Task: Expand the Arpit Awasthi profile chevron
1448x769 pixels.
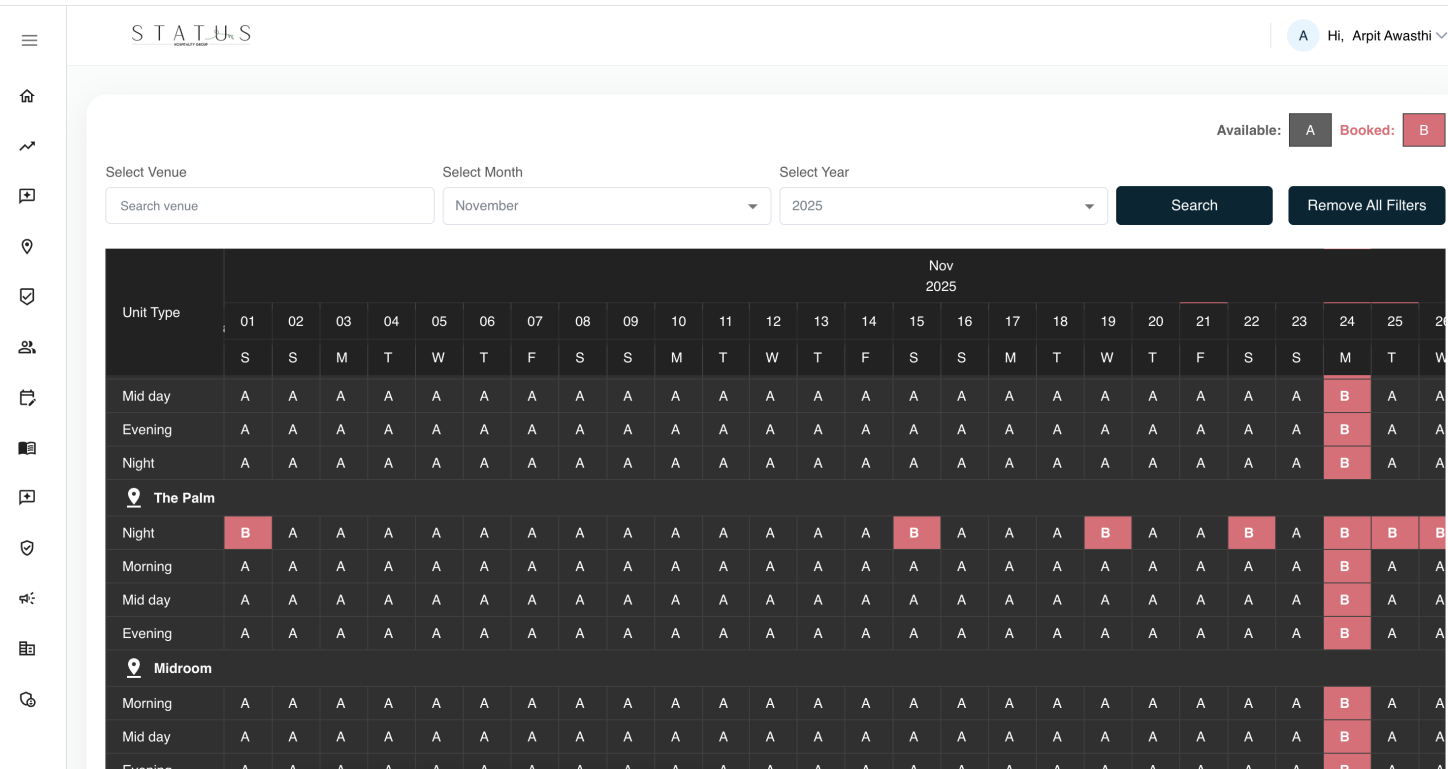Action: coord(1441,35)
